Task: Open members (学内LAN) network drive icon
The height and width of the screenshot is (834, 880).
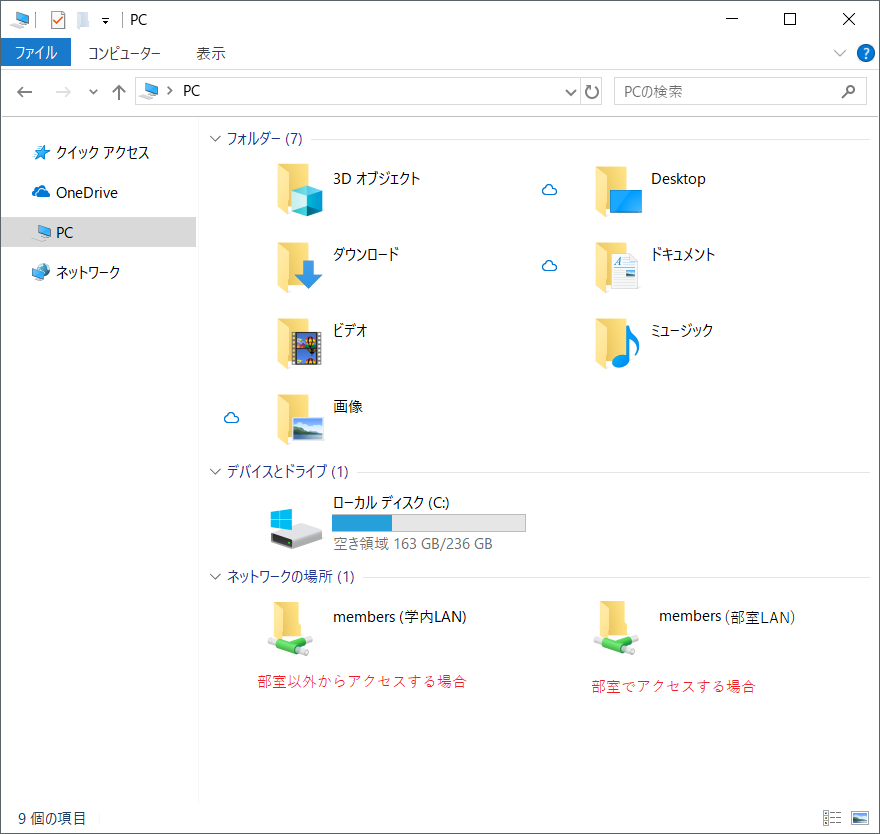Action: (x=287, y=629)
